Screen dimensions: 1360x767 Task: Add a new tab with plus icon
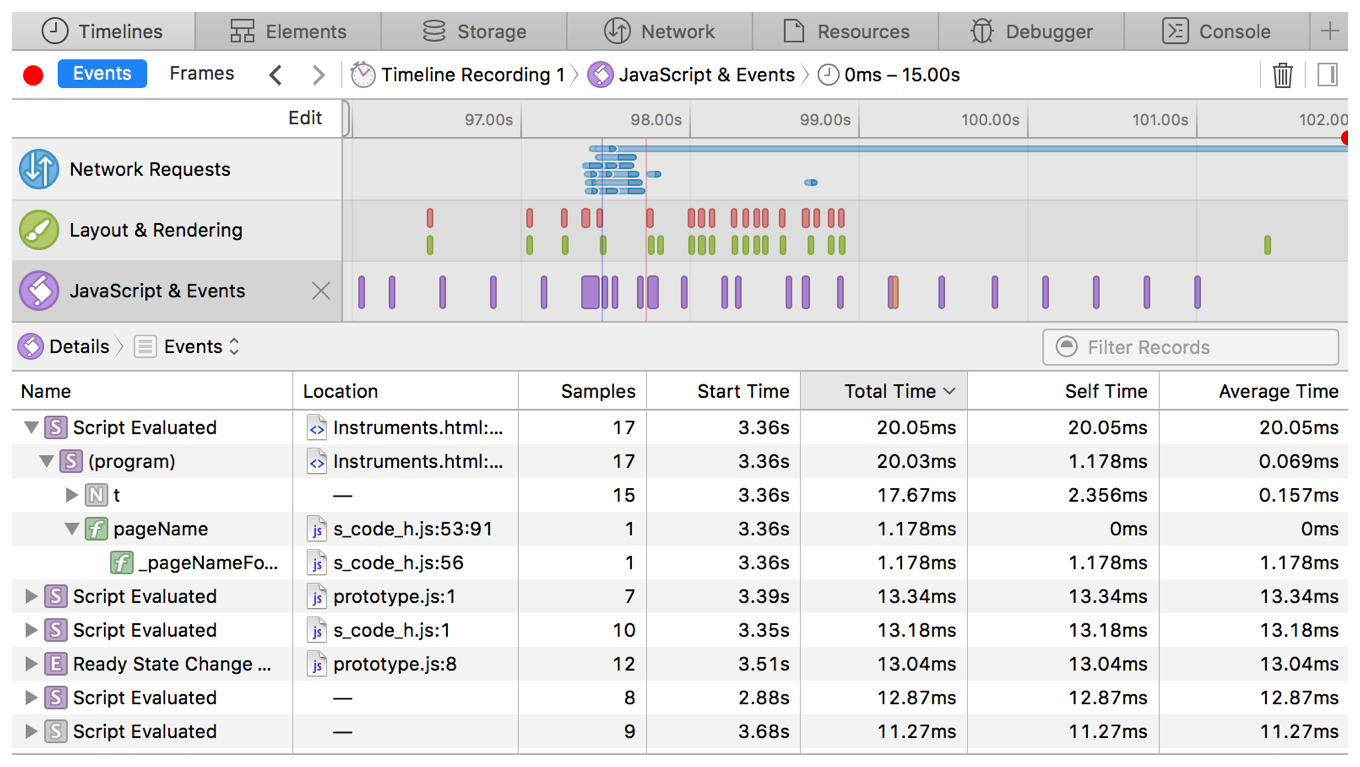[1329, 31]
